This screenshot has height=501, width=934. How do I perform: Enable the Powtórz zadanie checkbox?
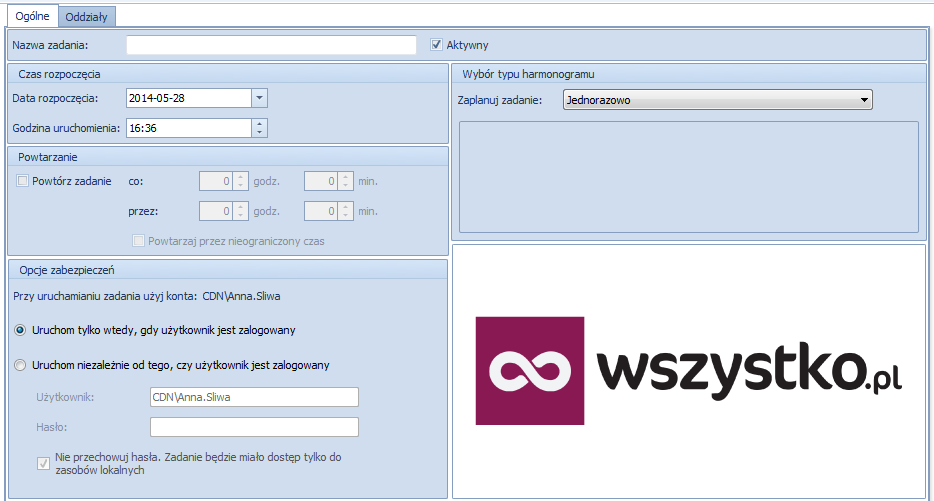click(x=23, y=181)
